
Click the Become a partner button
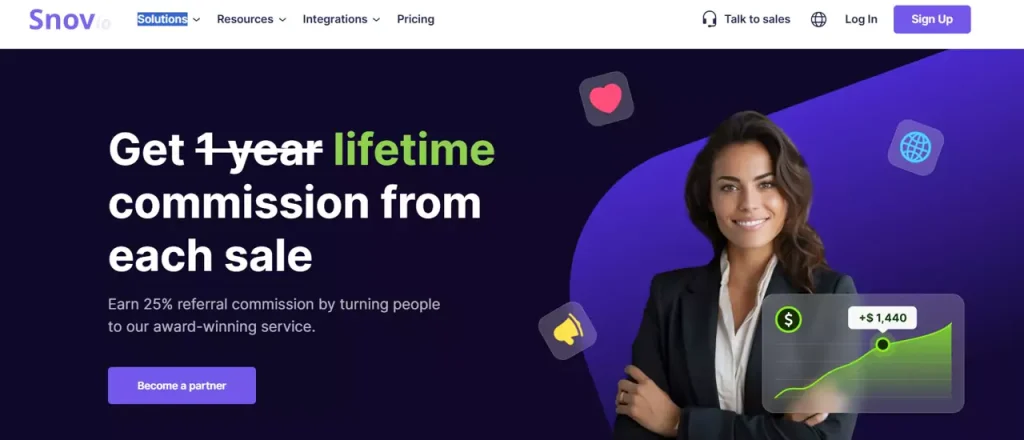182,385
